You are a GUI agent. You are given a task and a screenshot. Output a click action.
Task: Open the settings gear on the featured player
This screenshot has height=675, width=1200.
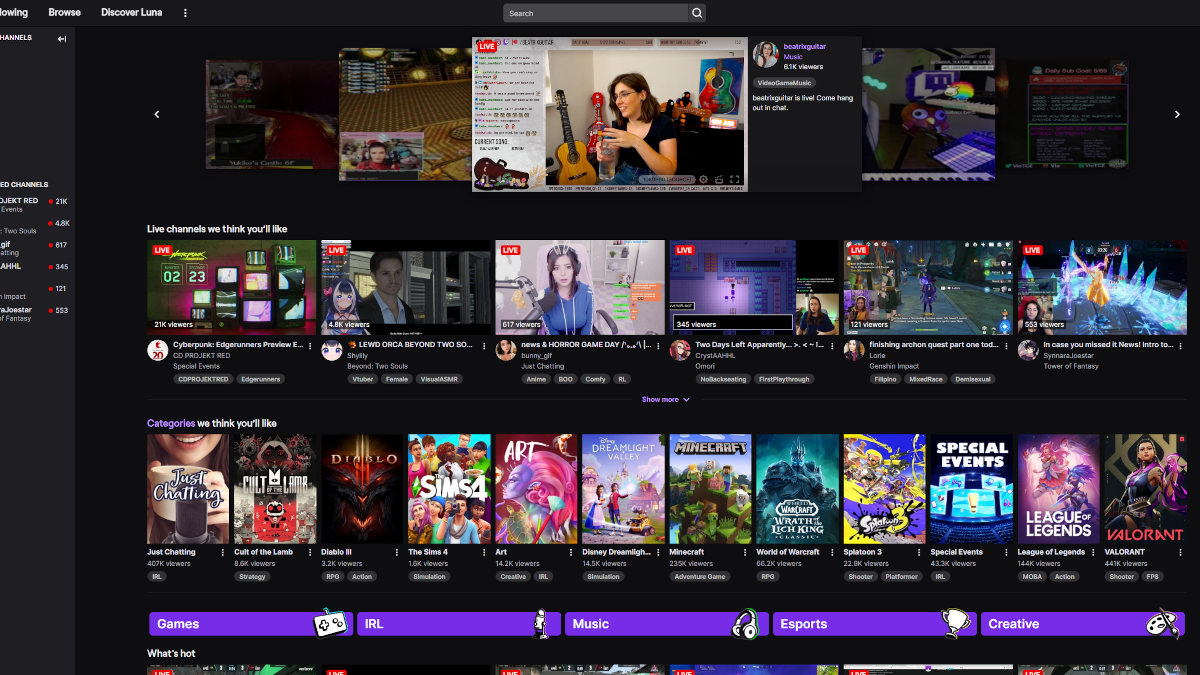[x=703, y=180]
